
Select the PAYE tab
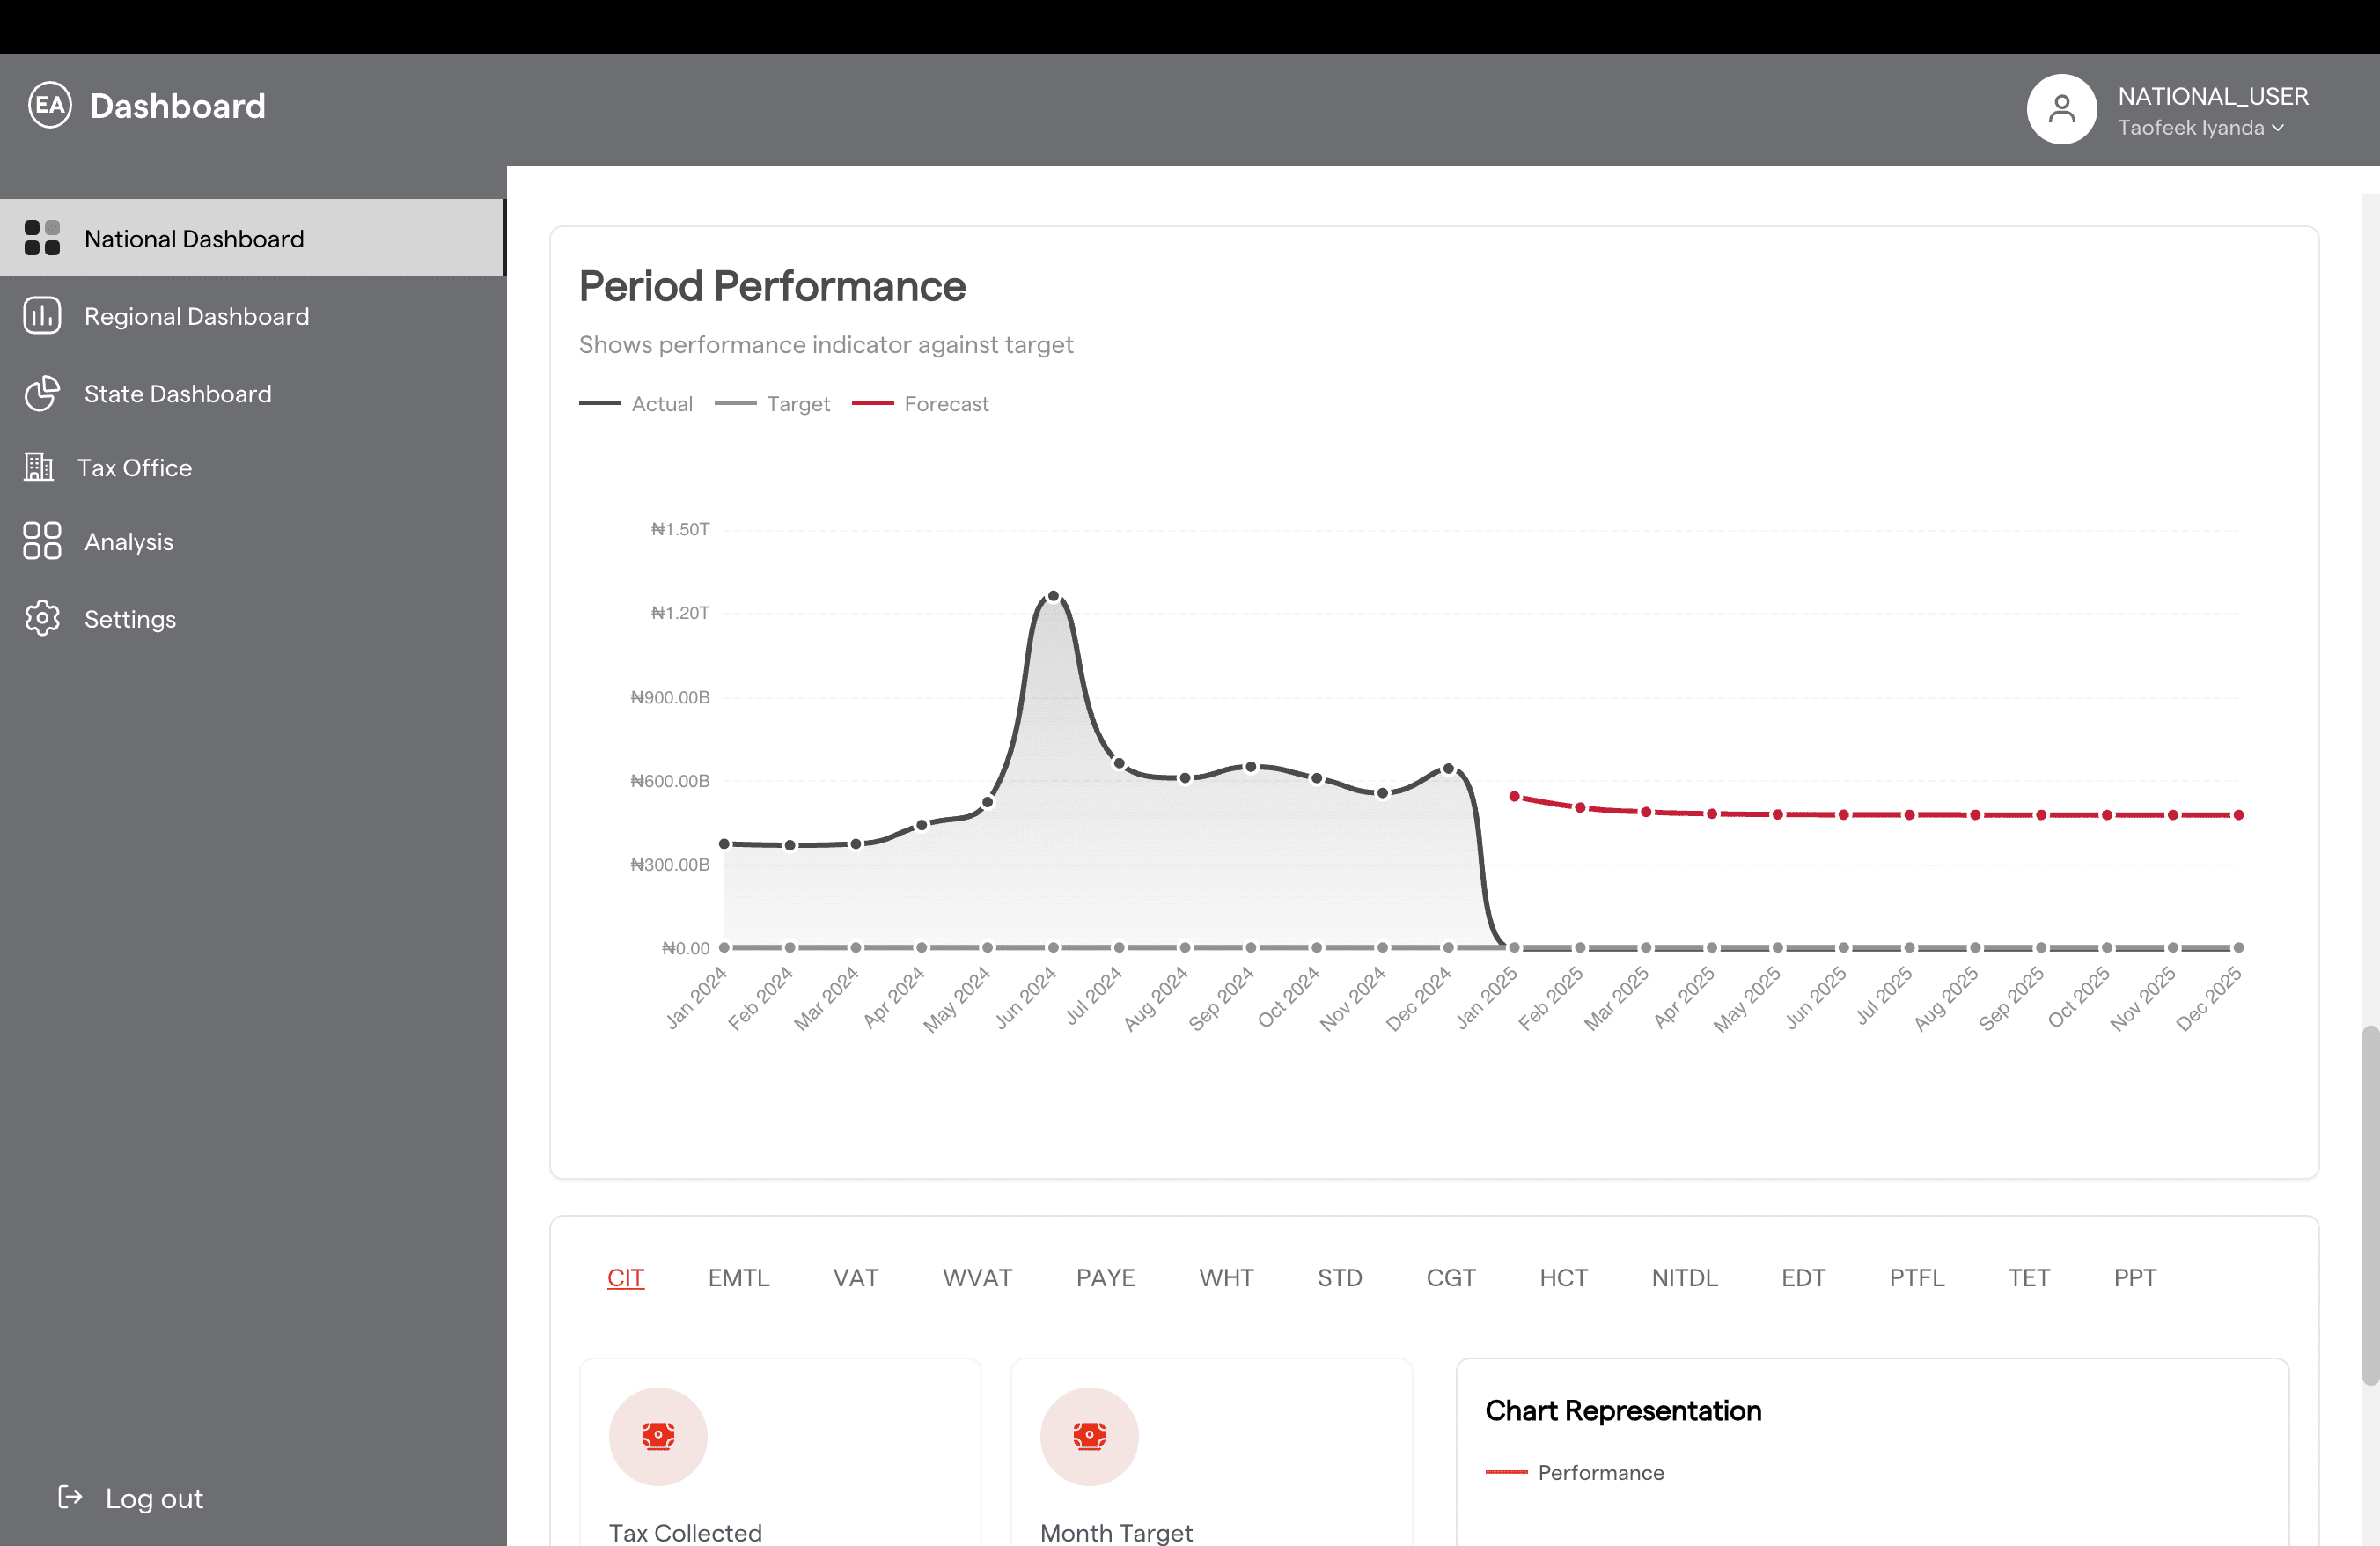click(1105, 1278)
